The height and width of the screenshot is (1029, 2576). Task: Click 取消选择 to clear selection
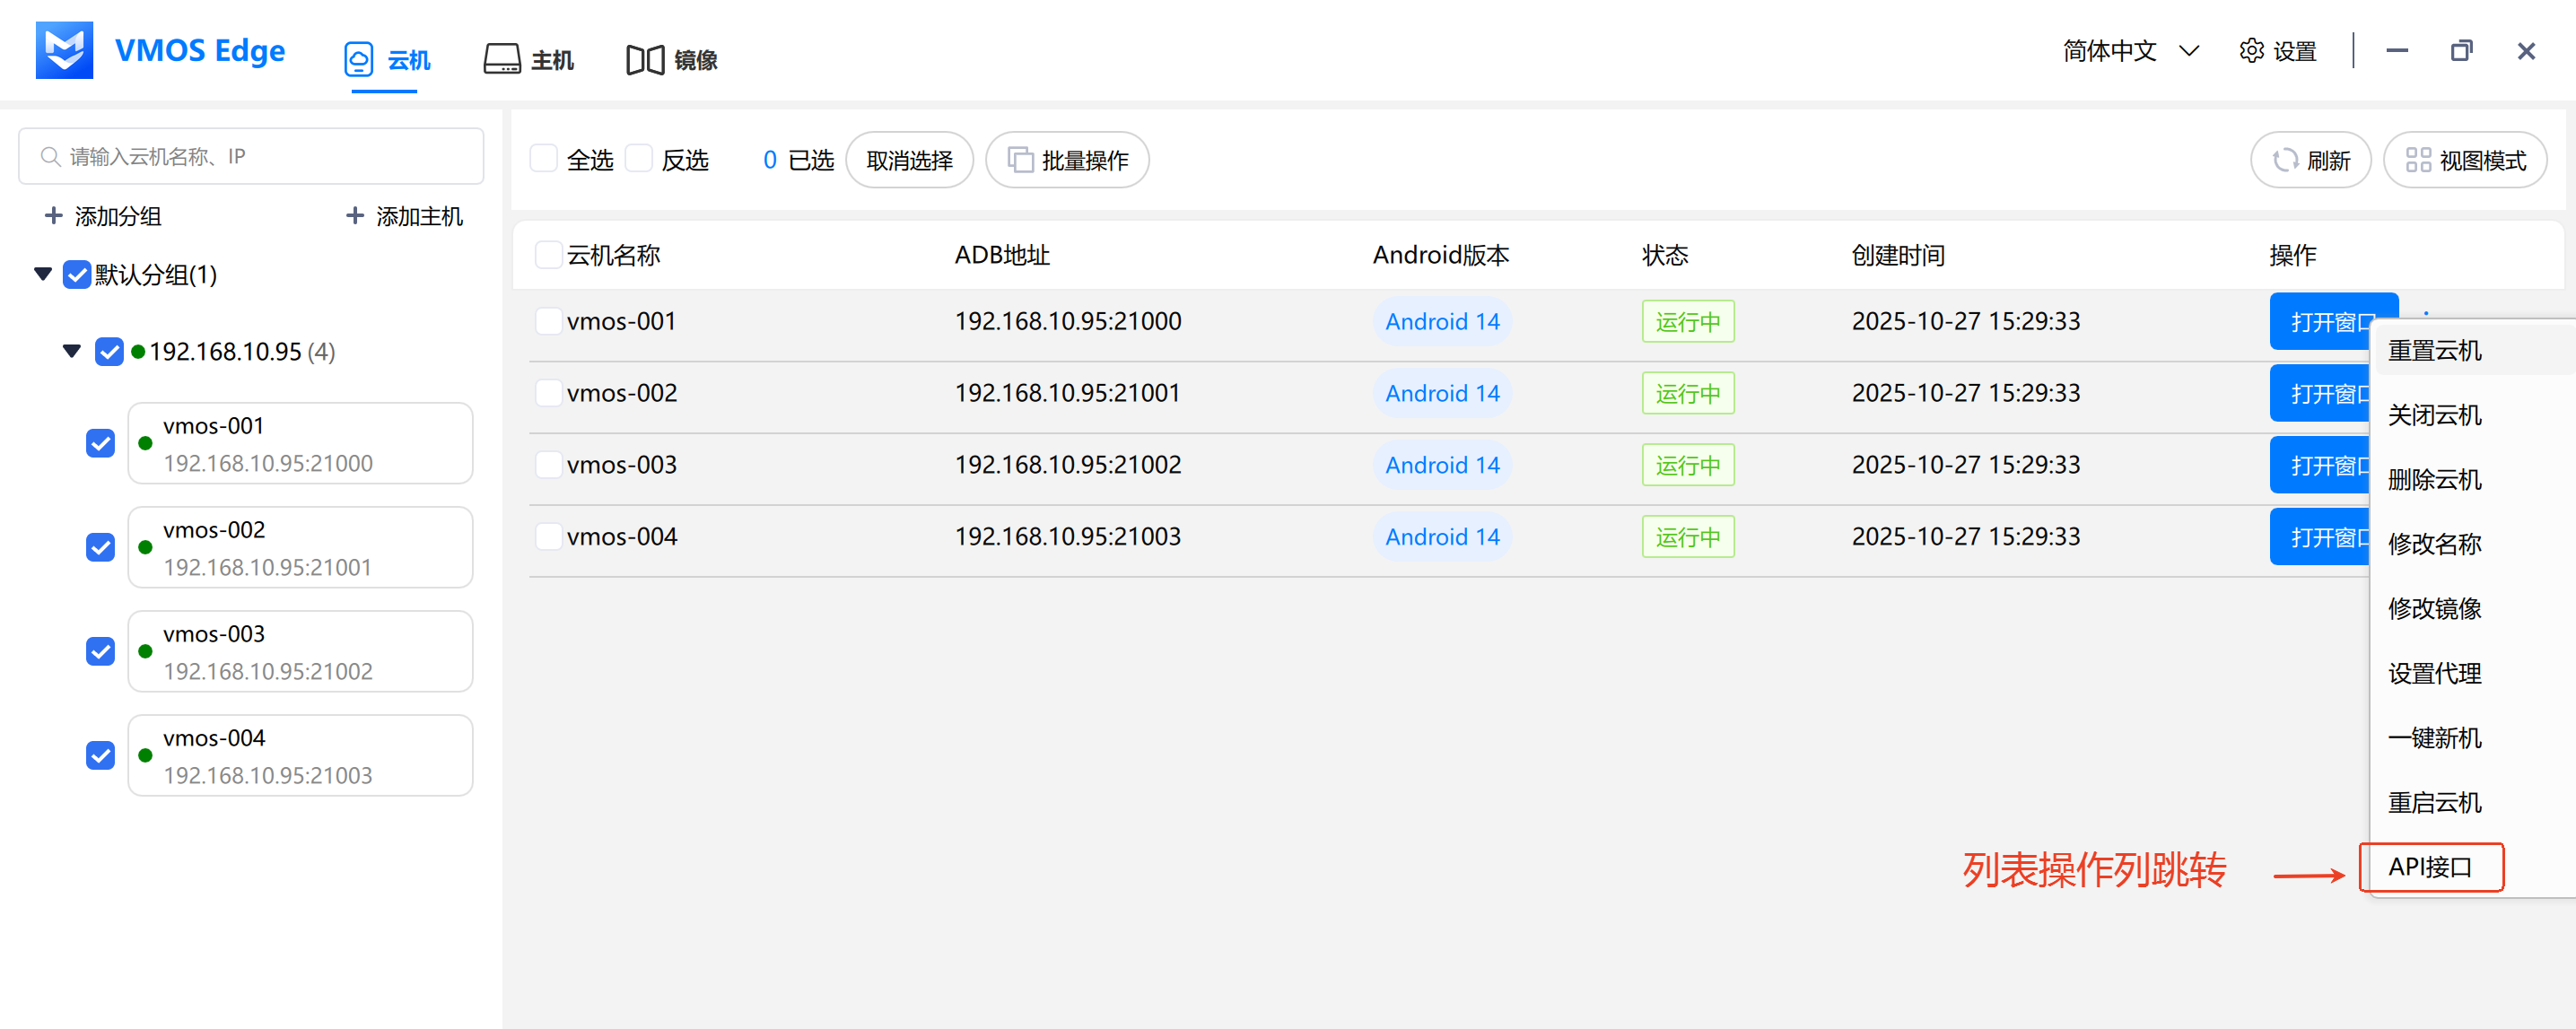coord(909,159)
